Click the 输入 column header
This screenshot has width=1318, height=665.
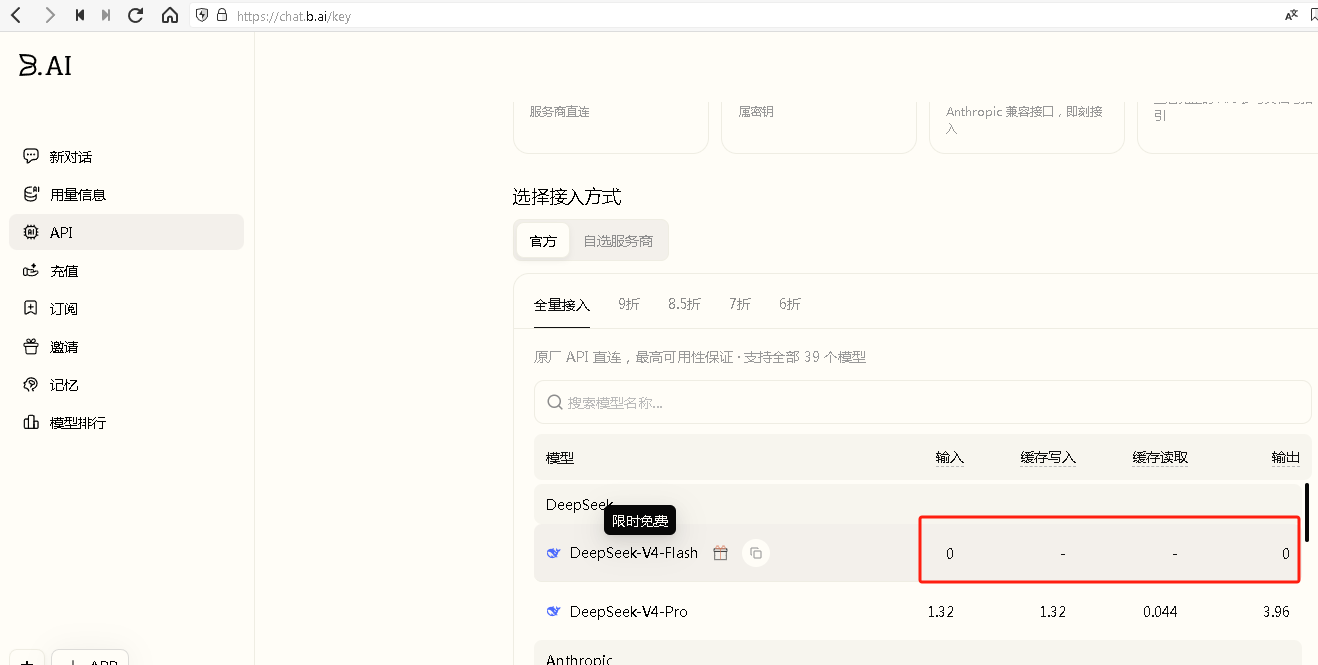949,458
